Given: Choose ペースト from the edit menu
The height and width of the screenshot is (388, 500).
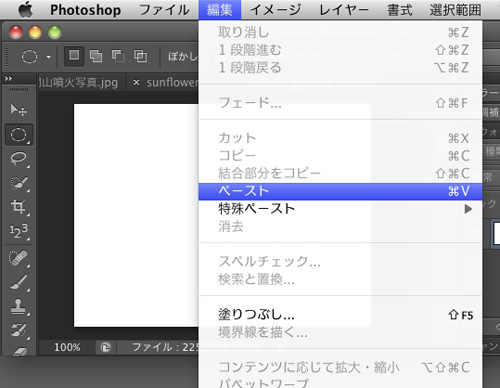Looking at the screenshot, I should click(340, 191).
